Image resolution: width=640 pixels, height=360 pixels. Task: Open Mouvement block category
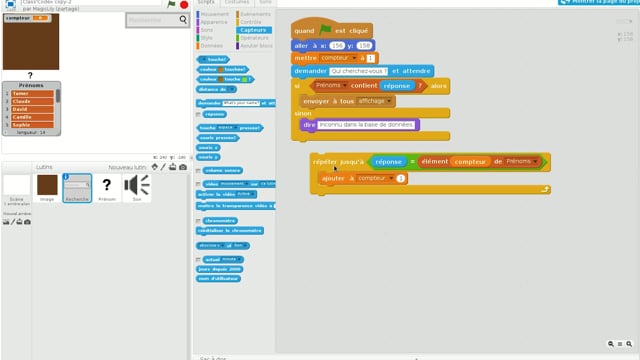(x=213, y=14)
